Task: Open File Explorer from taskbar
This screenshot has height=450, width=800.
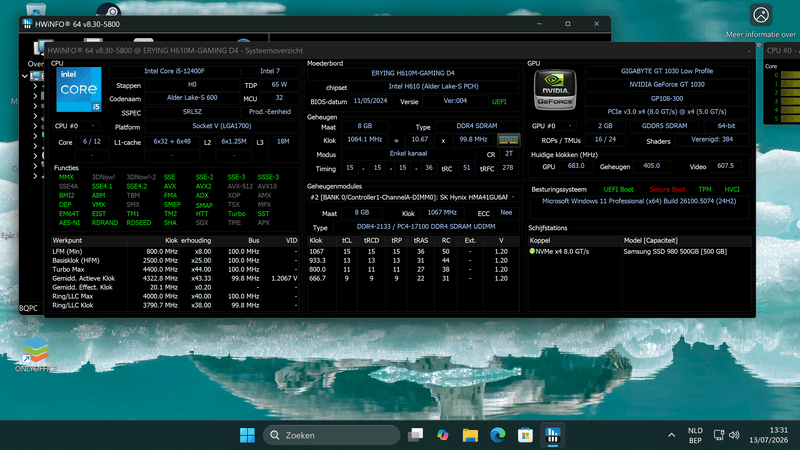Action: pos(470,435)
